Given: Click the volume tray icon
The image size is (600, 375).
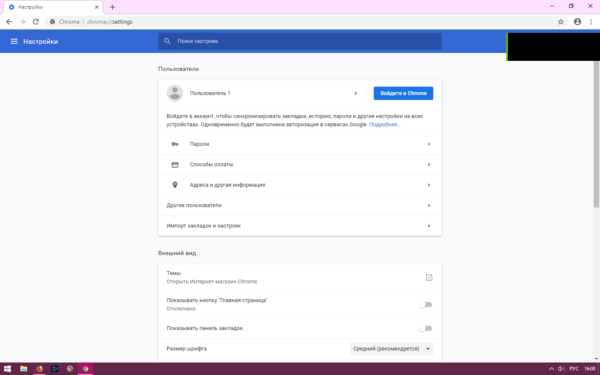Looking at the screenshot, I should coord(561,369).
